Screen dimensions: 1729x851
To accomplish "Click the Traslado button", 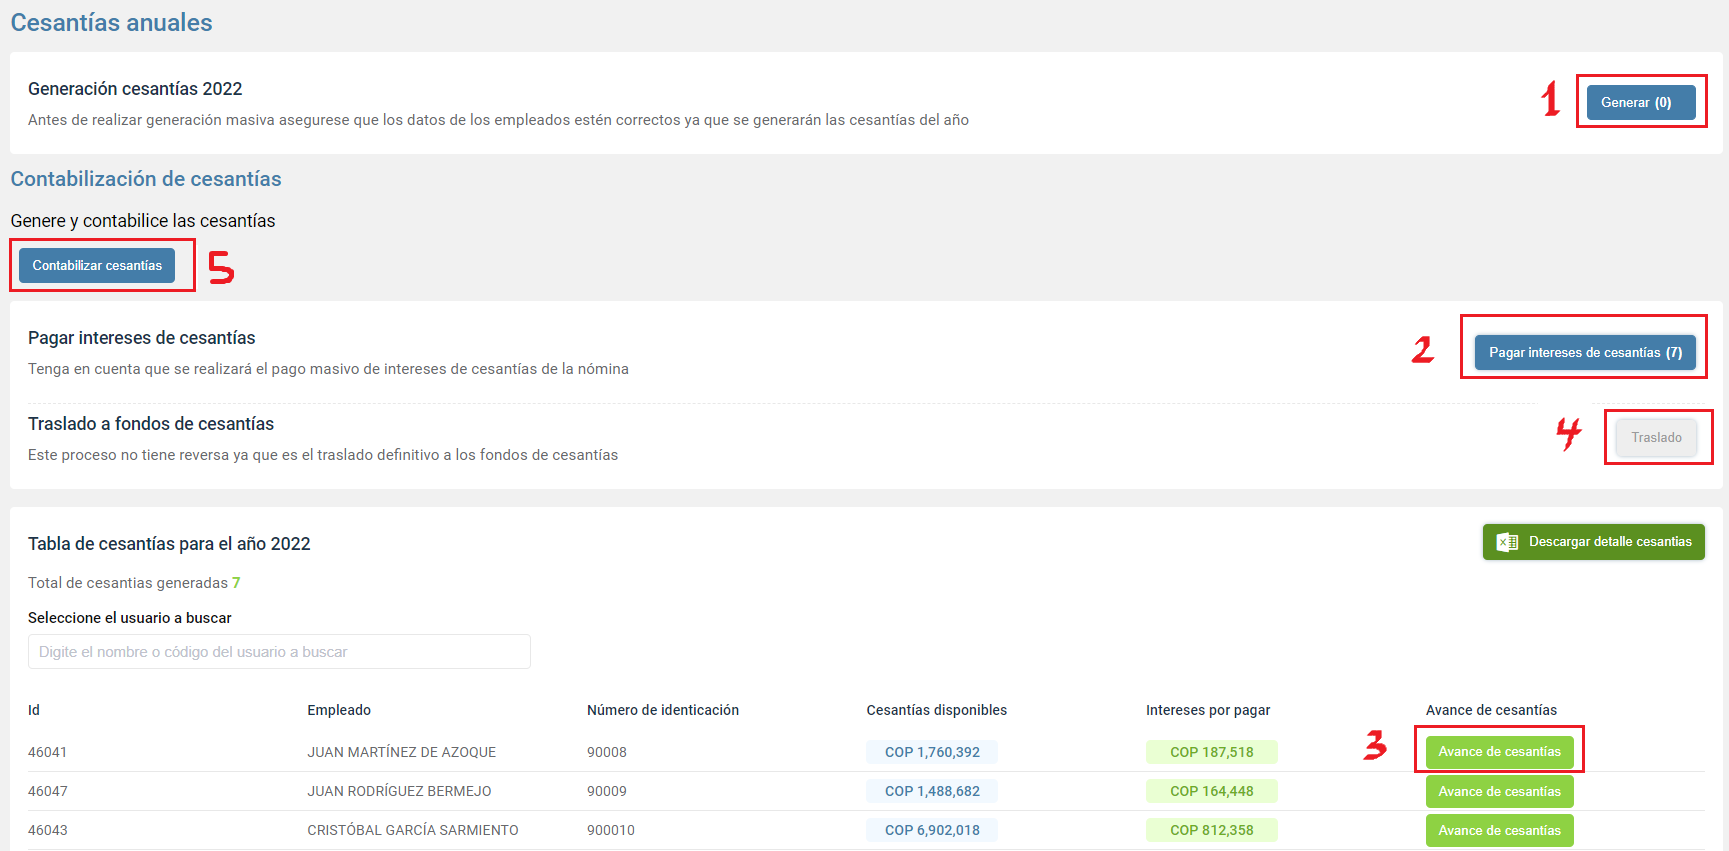I will (1656, 437).
